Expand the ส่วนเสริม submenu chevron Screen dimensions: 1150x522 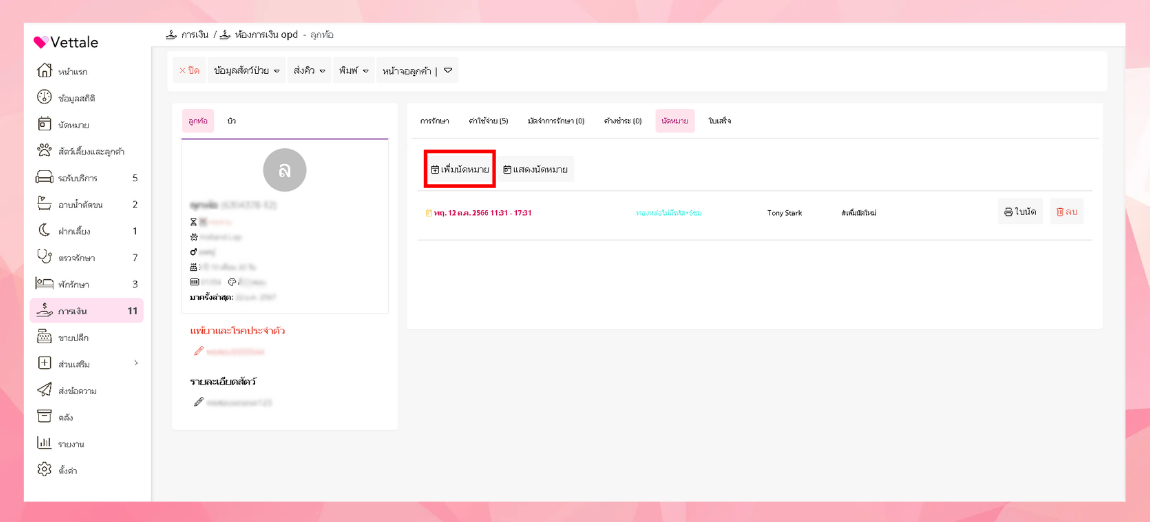(x=136, y=364)
